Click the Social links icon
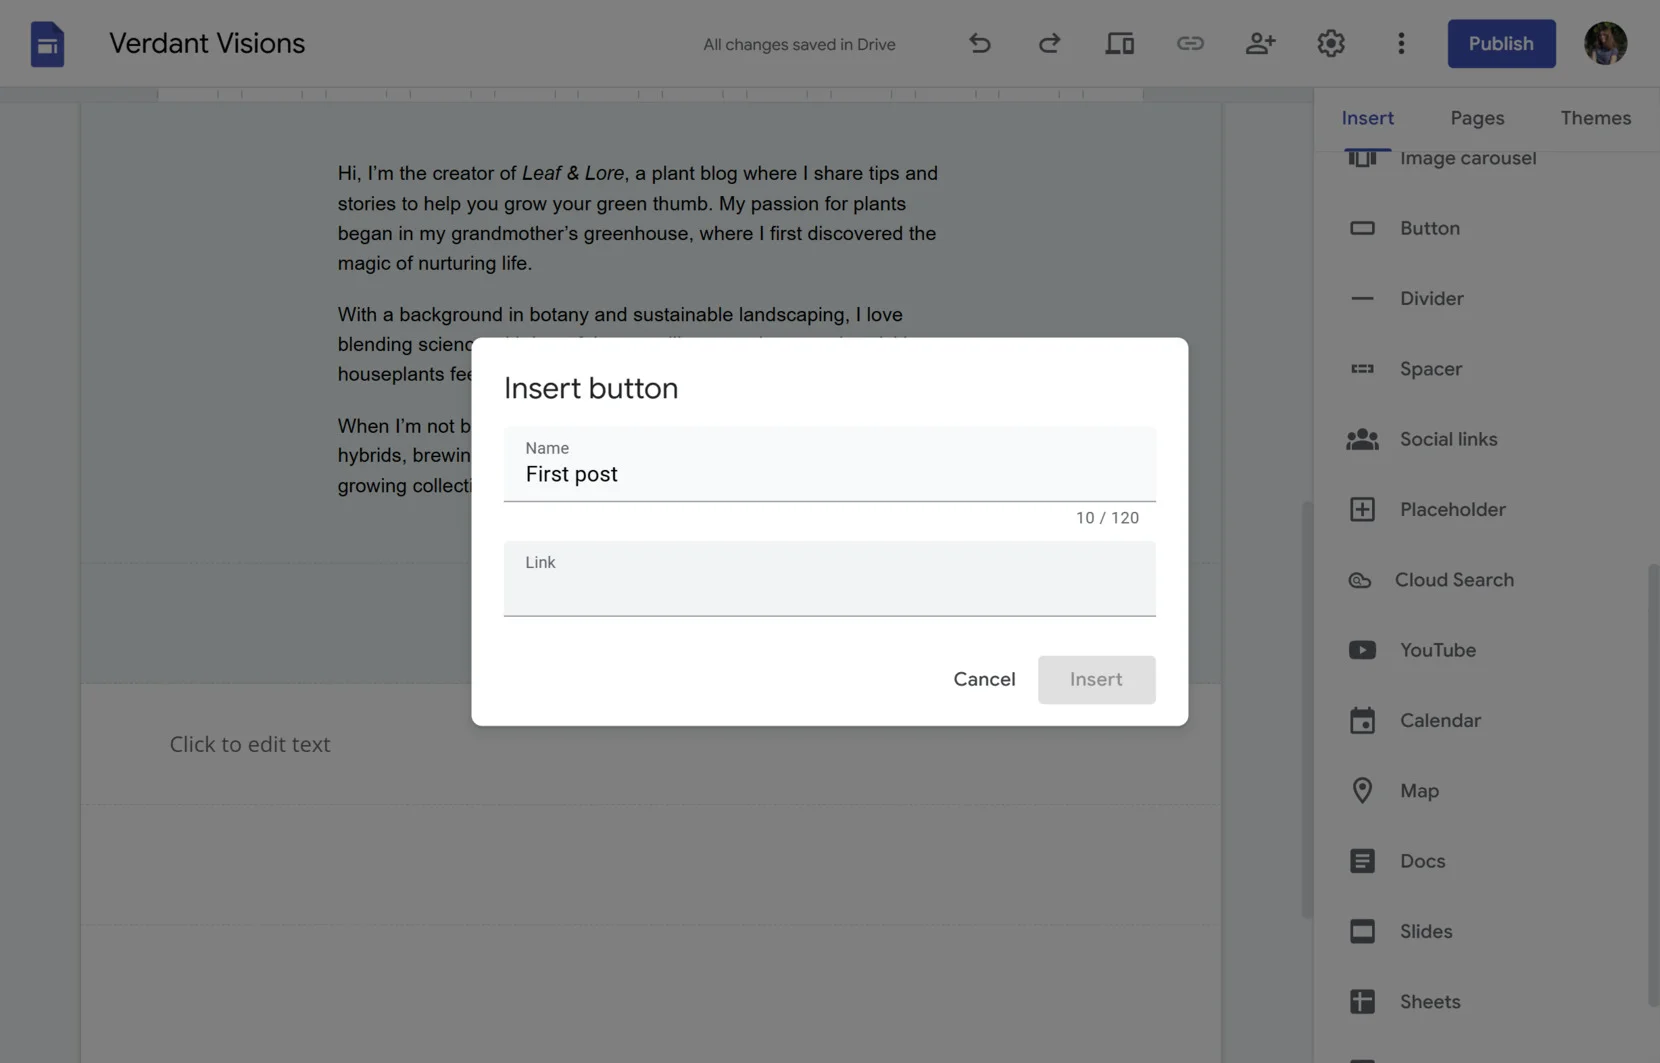Screen dimensions: 1660x1063 pos(1362,439)
